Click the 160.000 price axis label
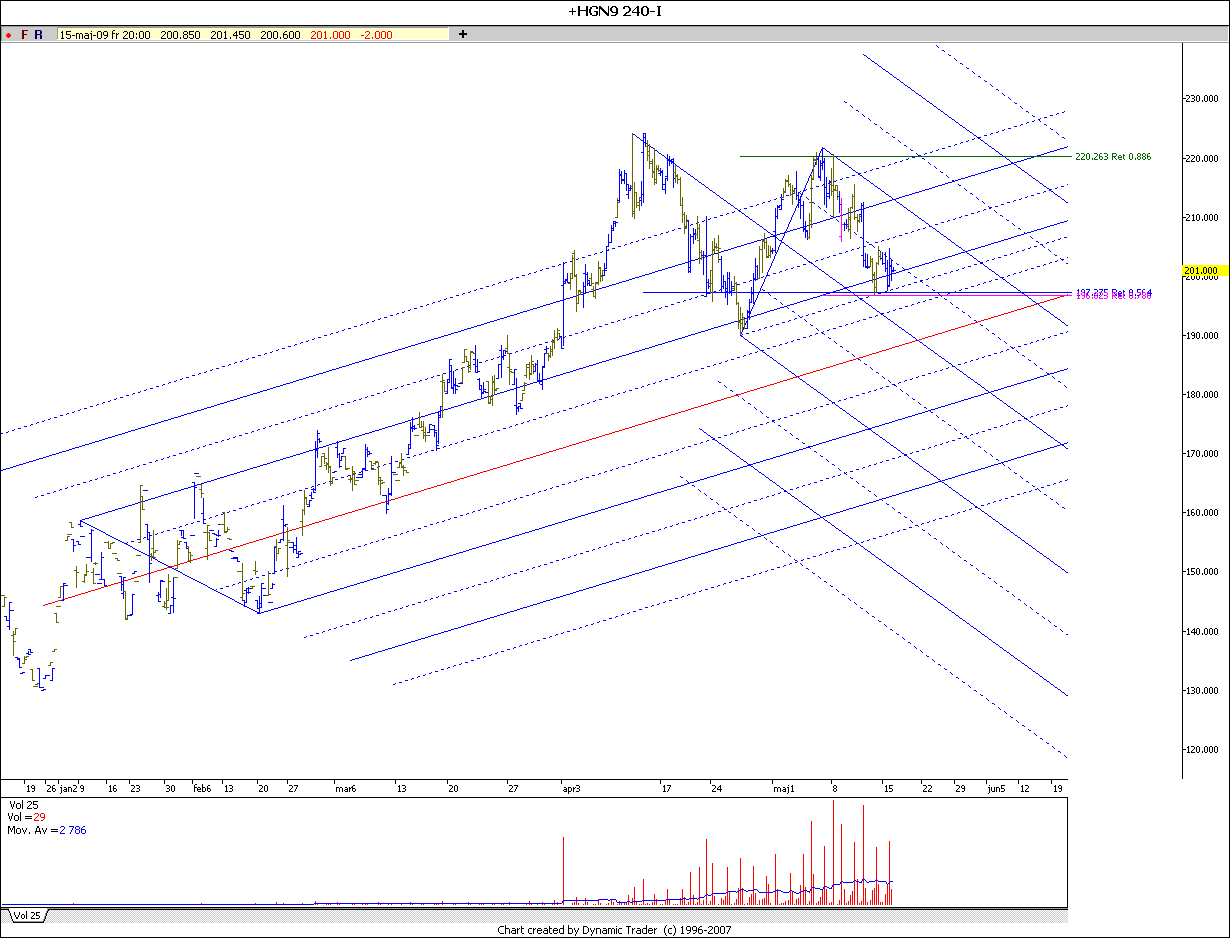Viewport: 1230px width, 938px height. 1203,513
